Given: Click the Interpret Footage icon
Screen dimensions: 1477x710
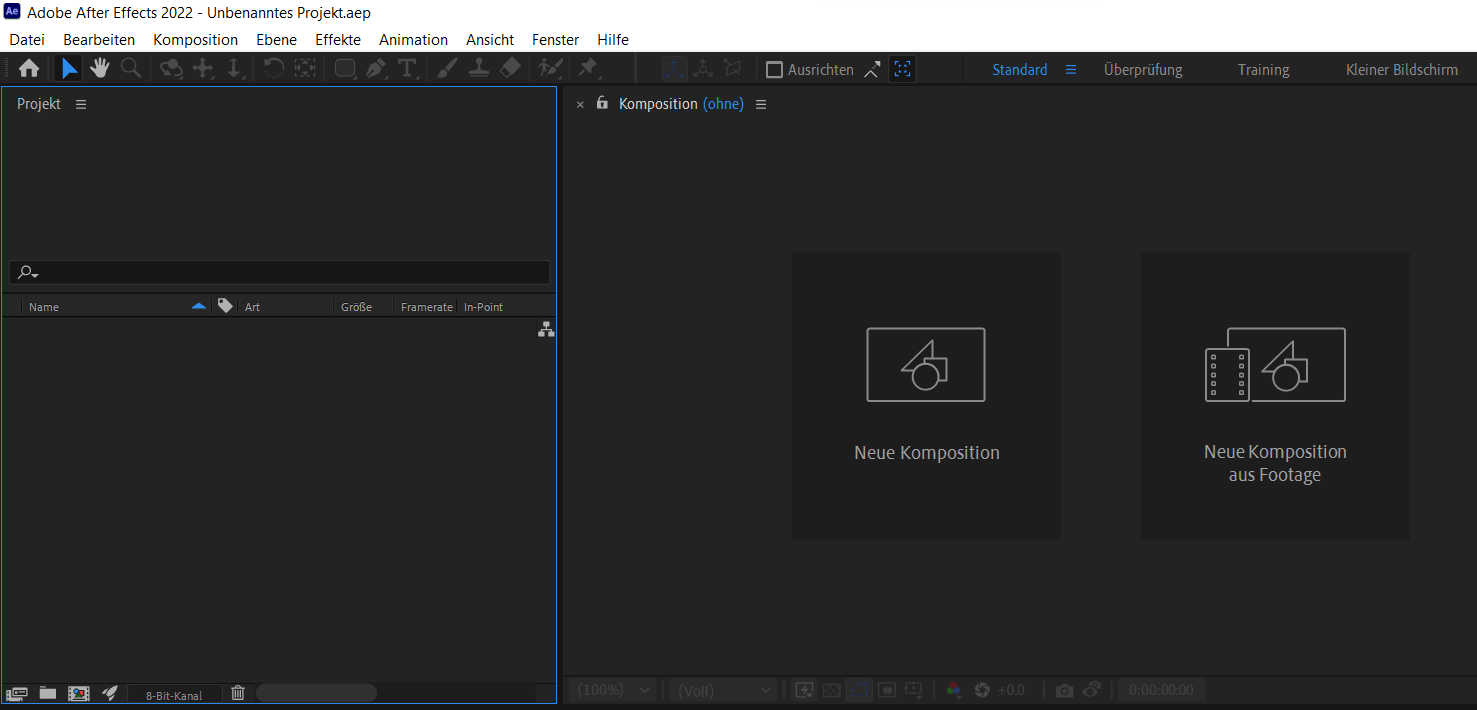Looking at the screenshot, I should [x=16, y=693].
